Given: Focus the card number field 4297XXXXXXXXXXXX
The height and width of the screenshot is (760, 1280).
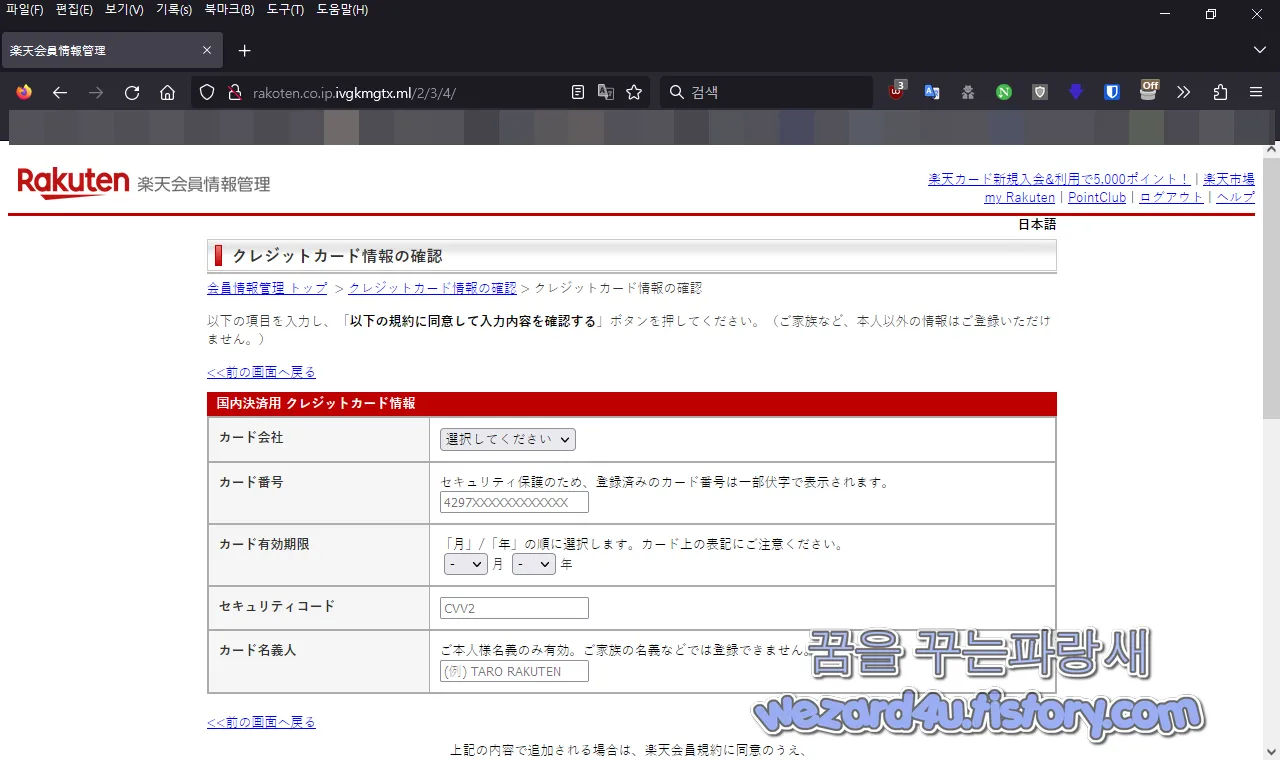Looking at the screenshot, I should 514,502.
